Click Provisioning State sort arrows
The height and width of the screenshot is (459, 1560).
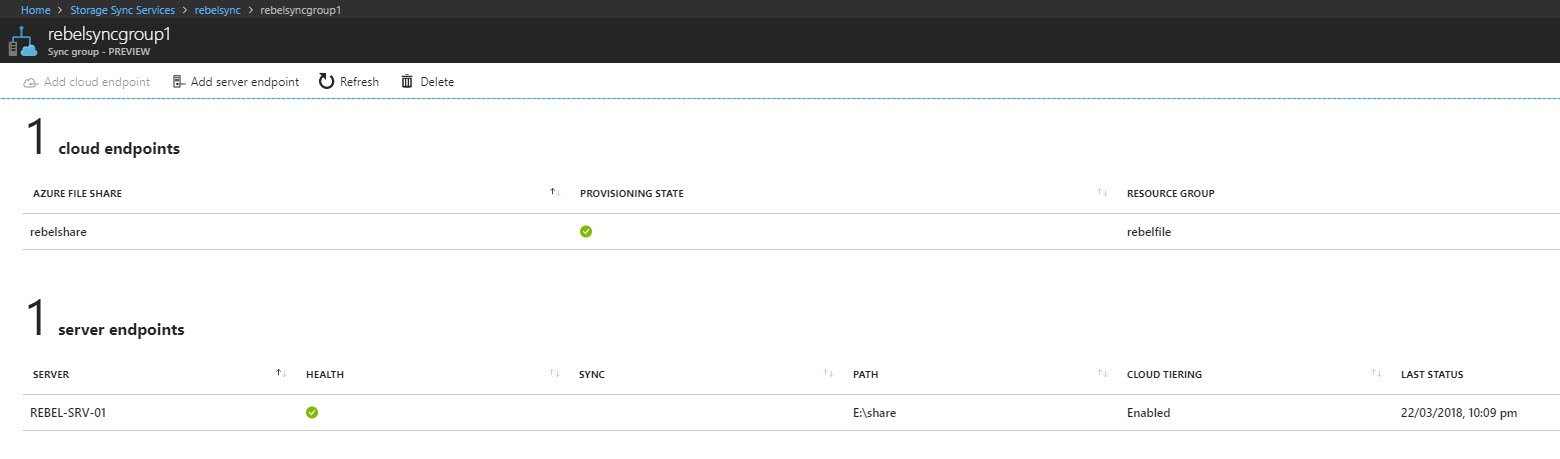1102,192
